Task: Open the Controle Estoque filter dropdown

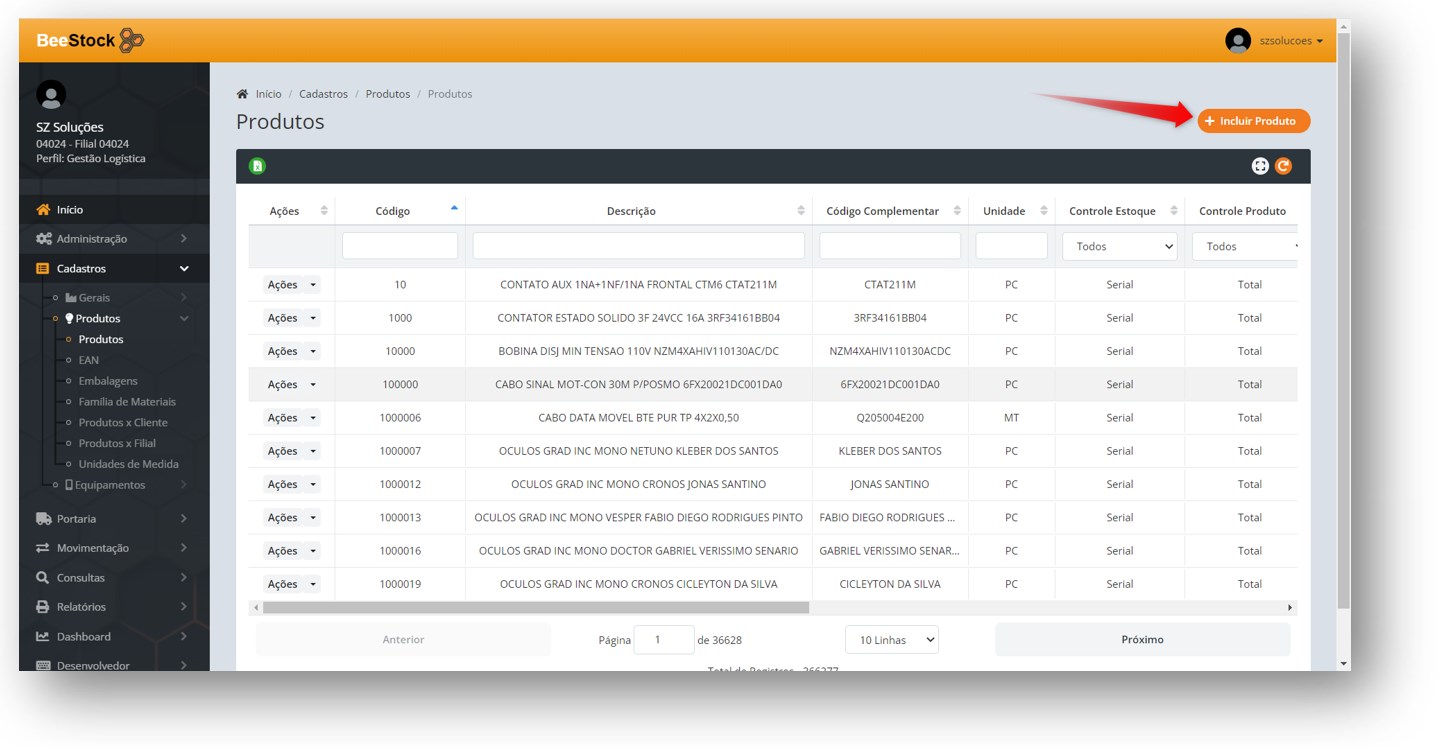Action: pos(1119,246)
